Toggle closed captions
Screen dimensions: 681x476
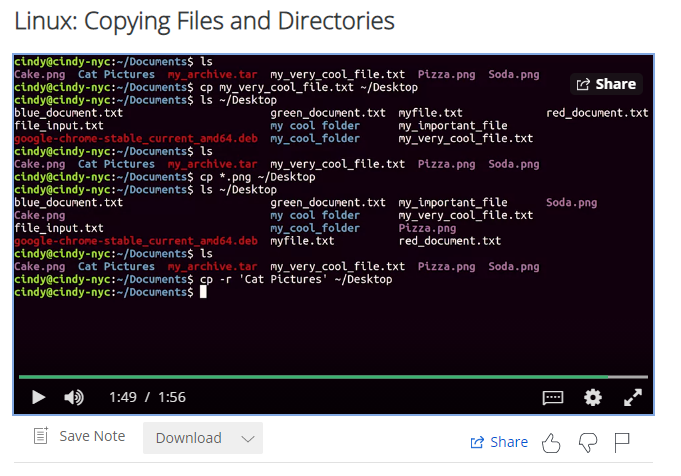click(x=553, y=397)
